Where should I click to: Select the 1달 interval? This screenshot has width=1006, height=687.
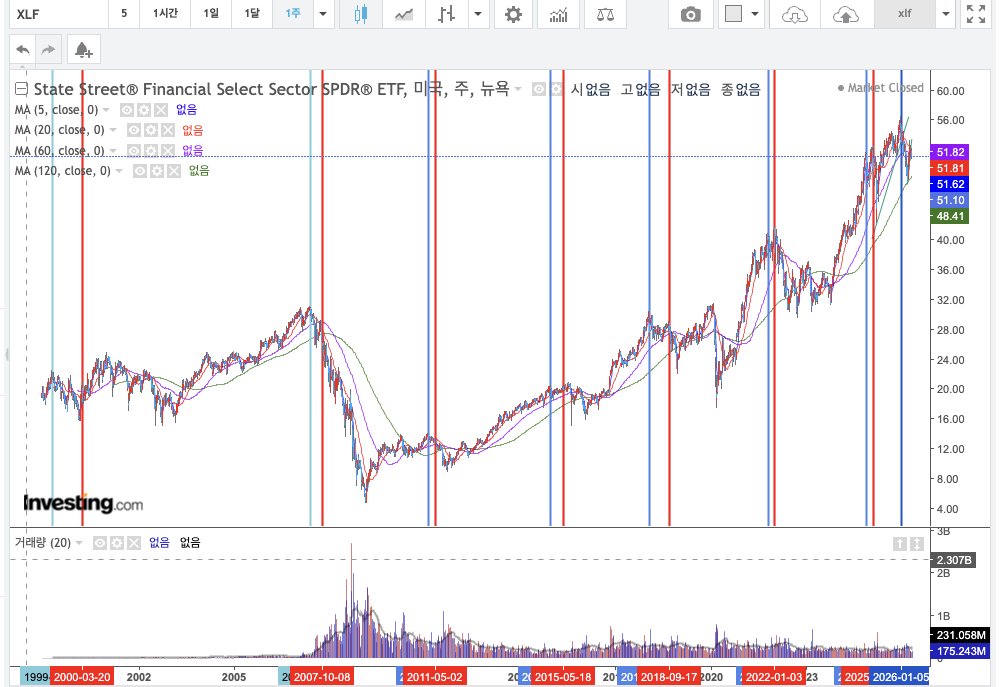pos(252,13)
